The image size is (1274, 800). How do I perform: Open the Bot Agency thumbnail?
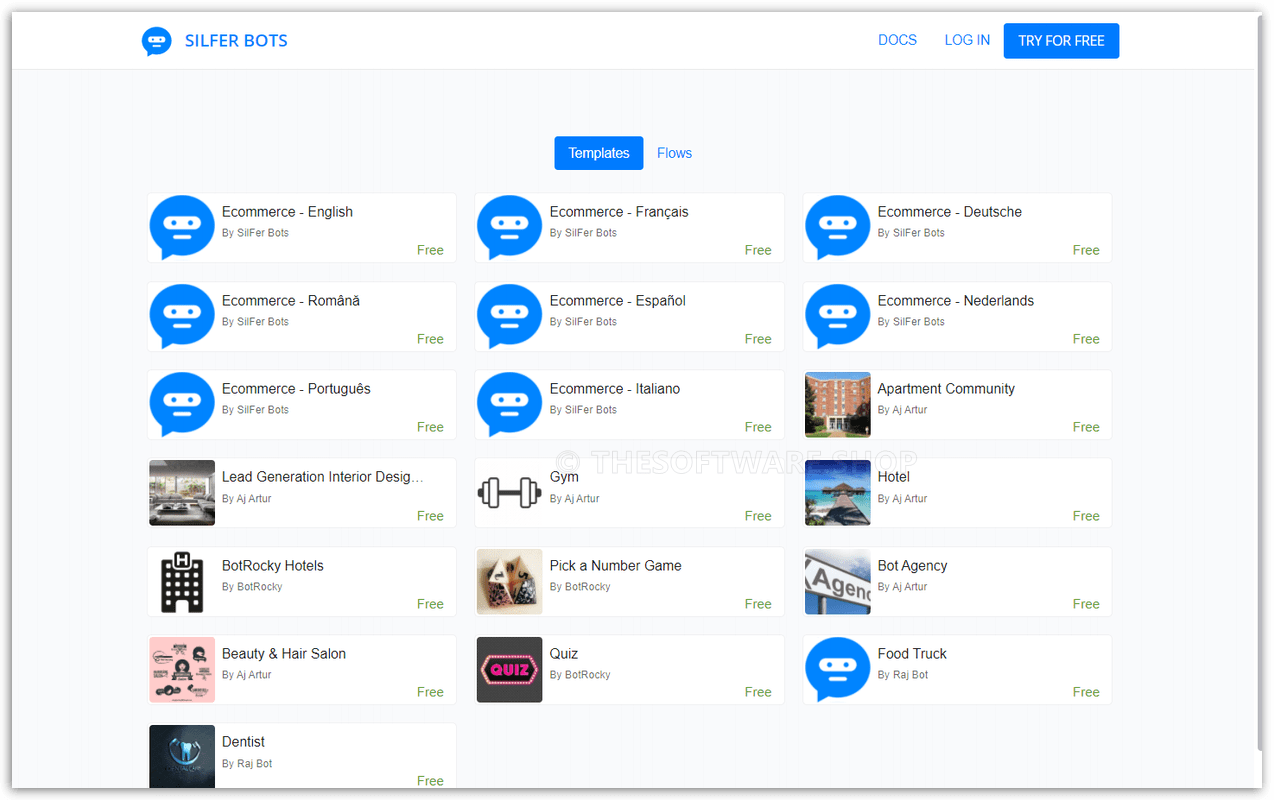(837, 581)
